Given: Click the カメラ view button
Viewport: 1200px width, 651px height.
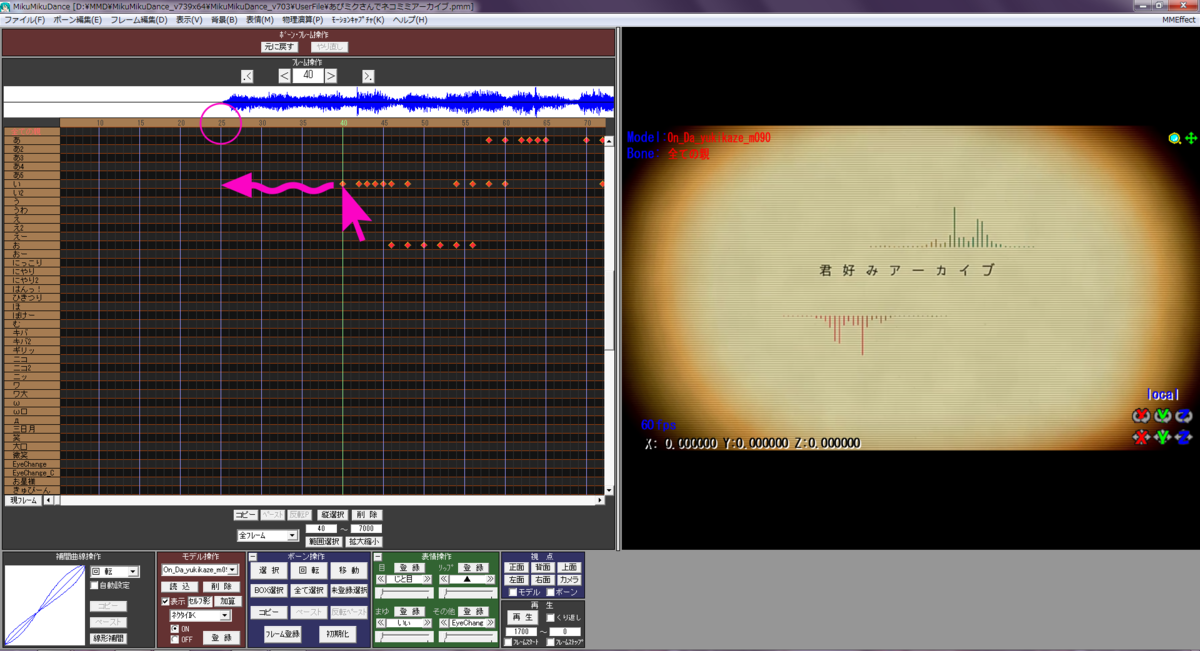Looking at the screenshot, I should [x=569, y=579].
